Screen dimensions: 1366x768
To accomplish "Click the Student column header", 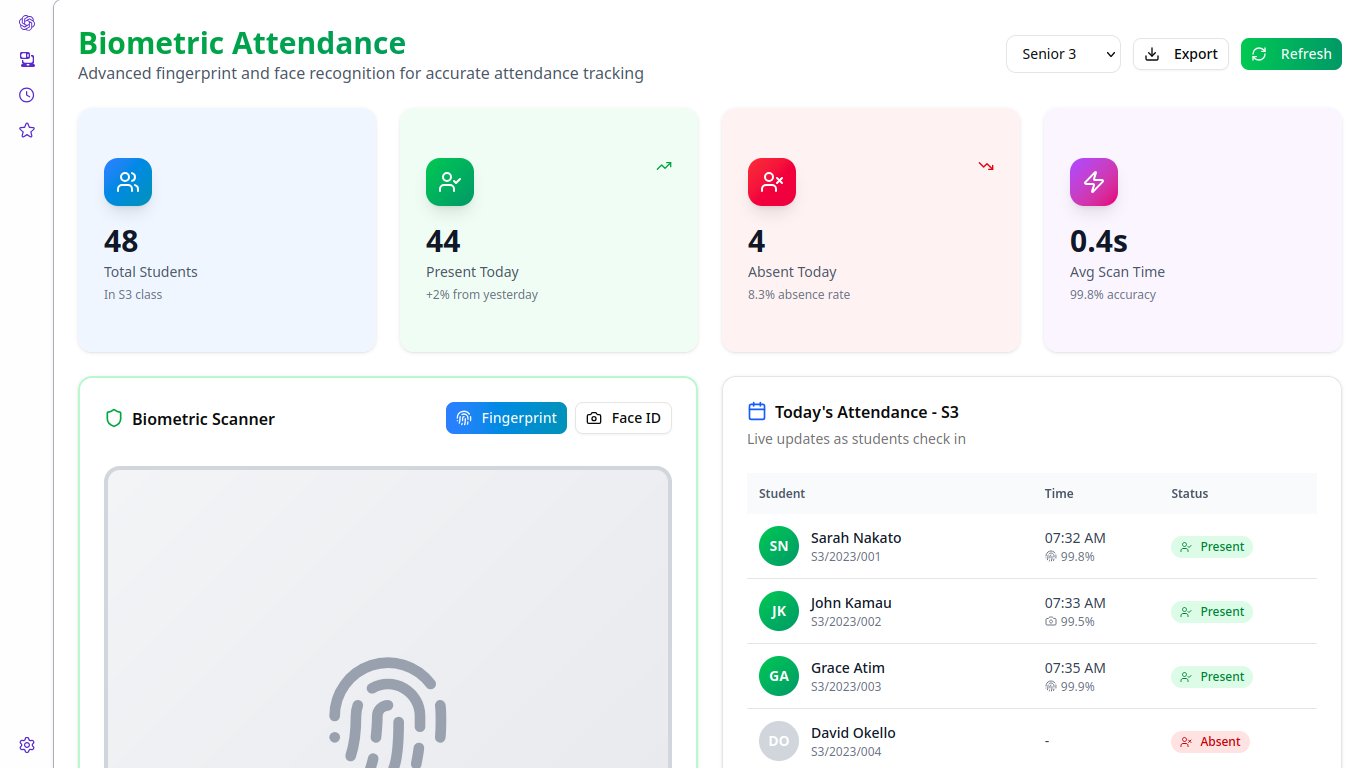I will tap(782, 493).
